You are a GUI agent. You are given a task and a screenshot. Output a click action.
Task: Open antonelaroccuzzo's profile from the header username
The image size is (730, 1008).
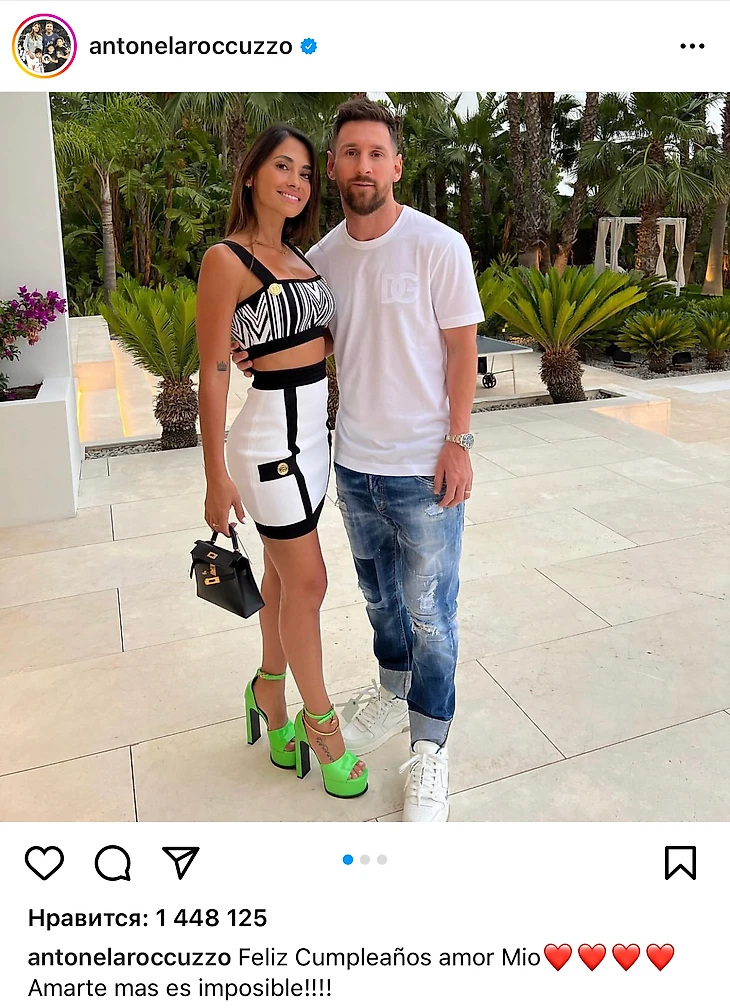pos(190,46)
